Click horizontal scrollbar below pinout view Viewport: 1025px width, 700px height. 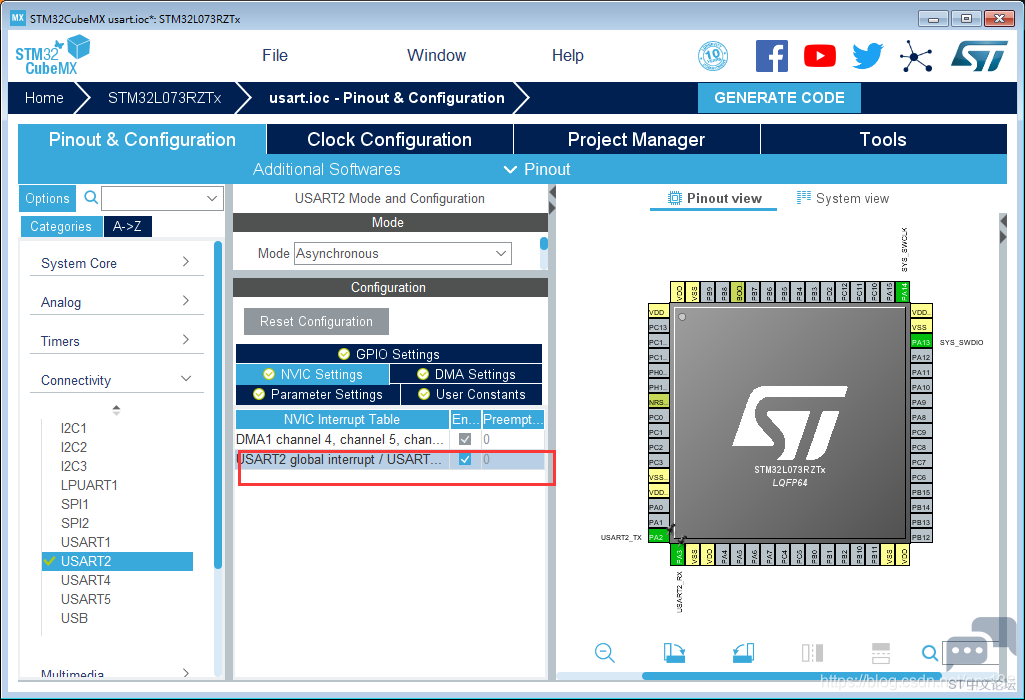[x=792, y=676]
